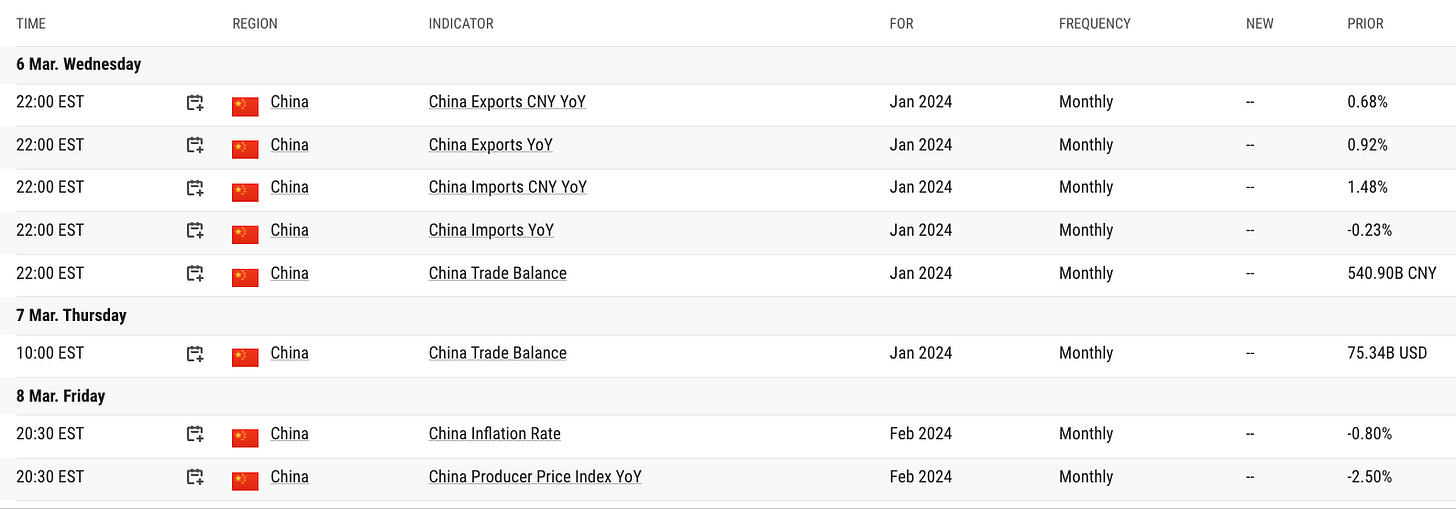Click China region link in Producer Price Index row
Screen dimensions: 1456x510
click(290, 477)
